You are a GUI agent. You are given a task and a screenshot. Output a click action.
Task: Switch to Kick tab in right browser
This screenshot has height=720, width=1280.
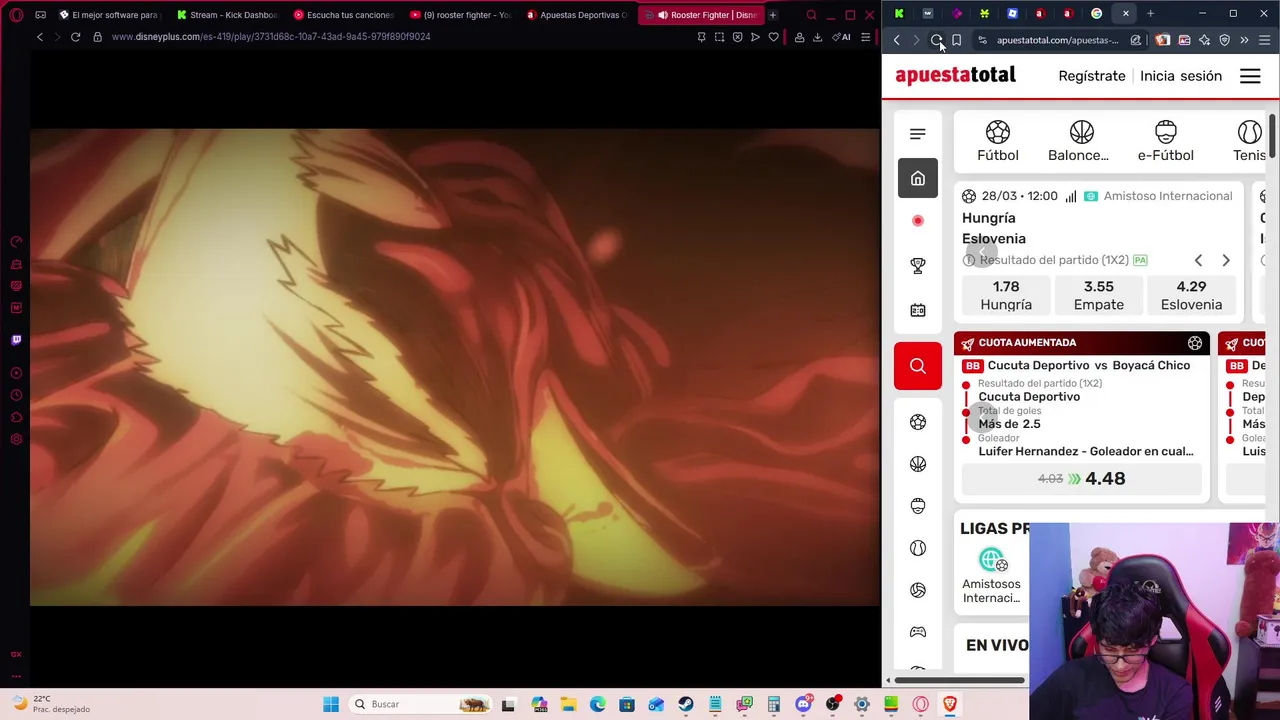899,14
